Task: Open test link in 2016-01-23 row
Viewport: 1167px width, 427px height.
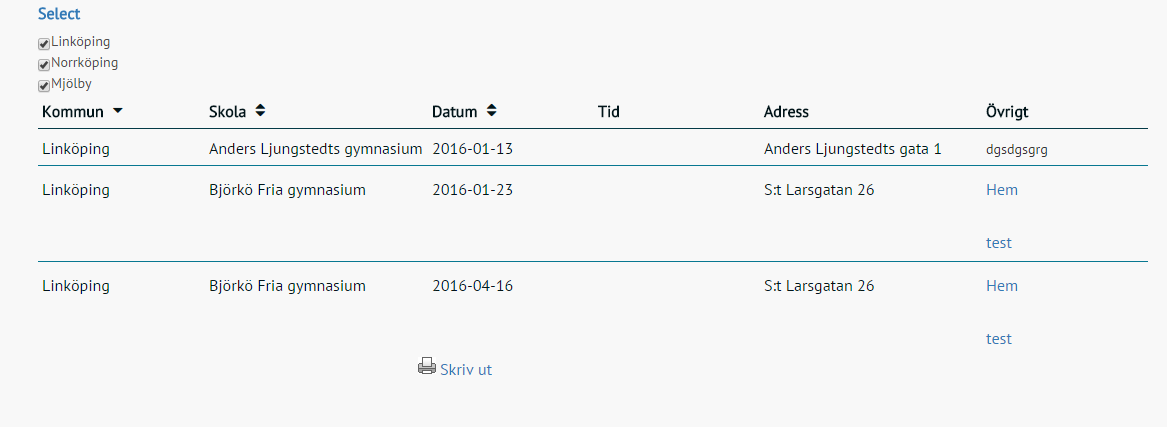Action: click(999, 243)
